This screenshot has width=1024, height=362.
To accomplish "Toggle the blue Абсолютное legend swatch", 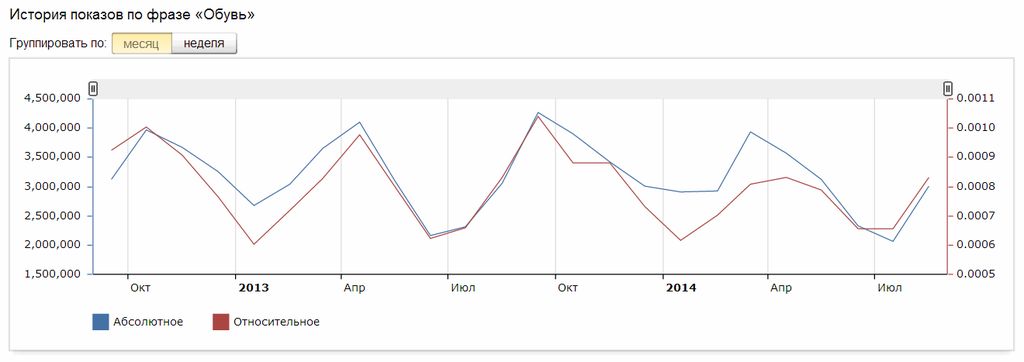I will pyautogui.click(x=101, y=321).
